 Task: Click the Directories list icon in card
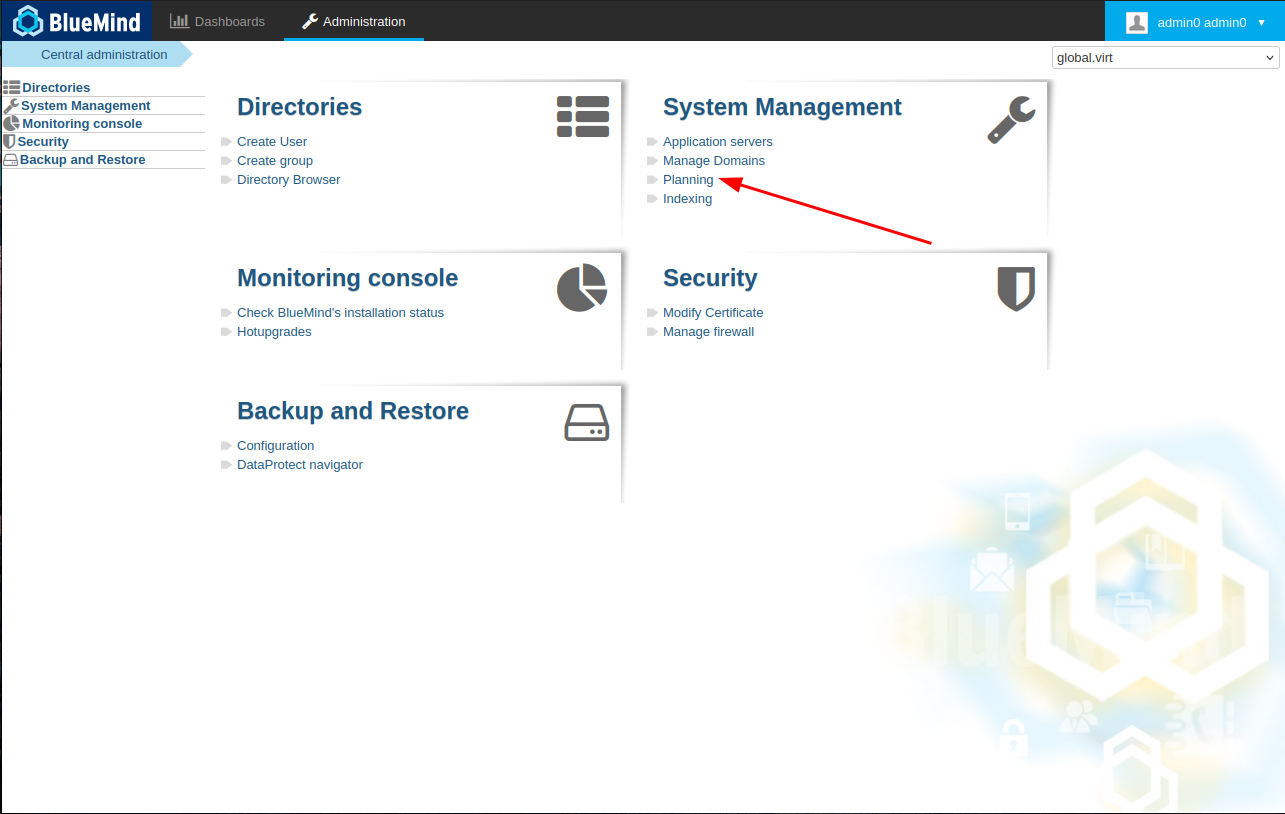(582, 117)
